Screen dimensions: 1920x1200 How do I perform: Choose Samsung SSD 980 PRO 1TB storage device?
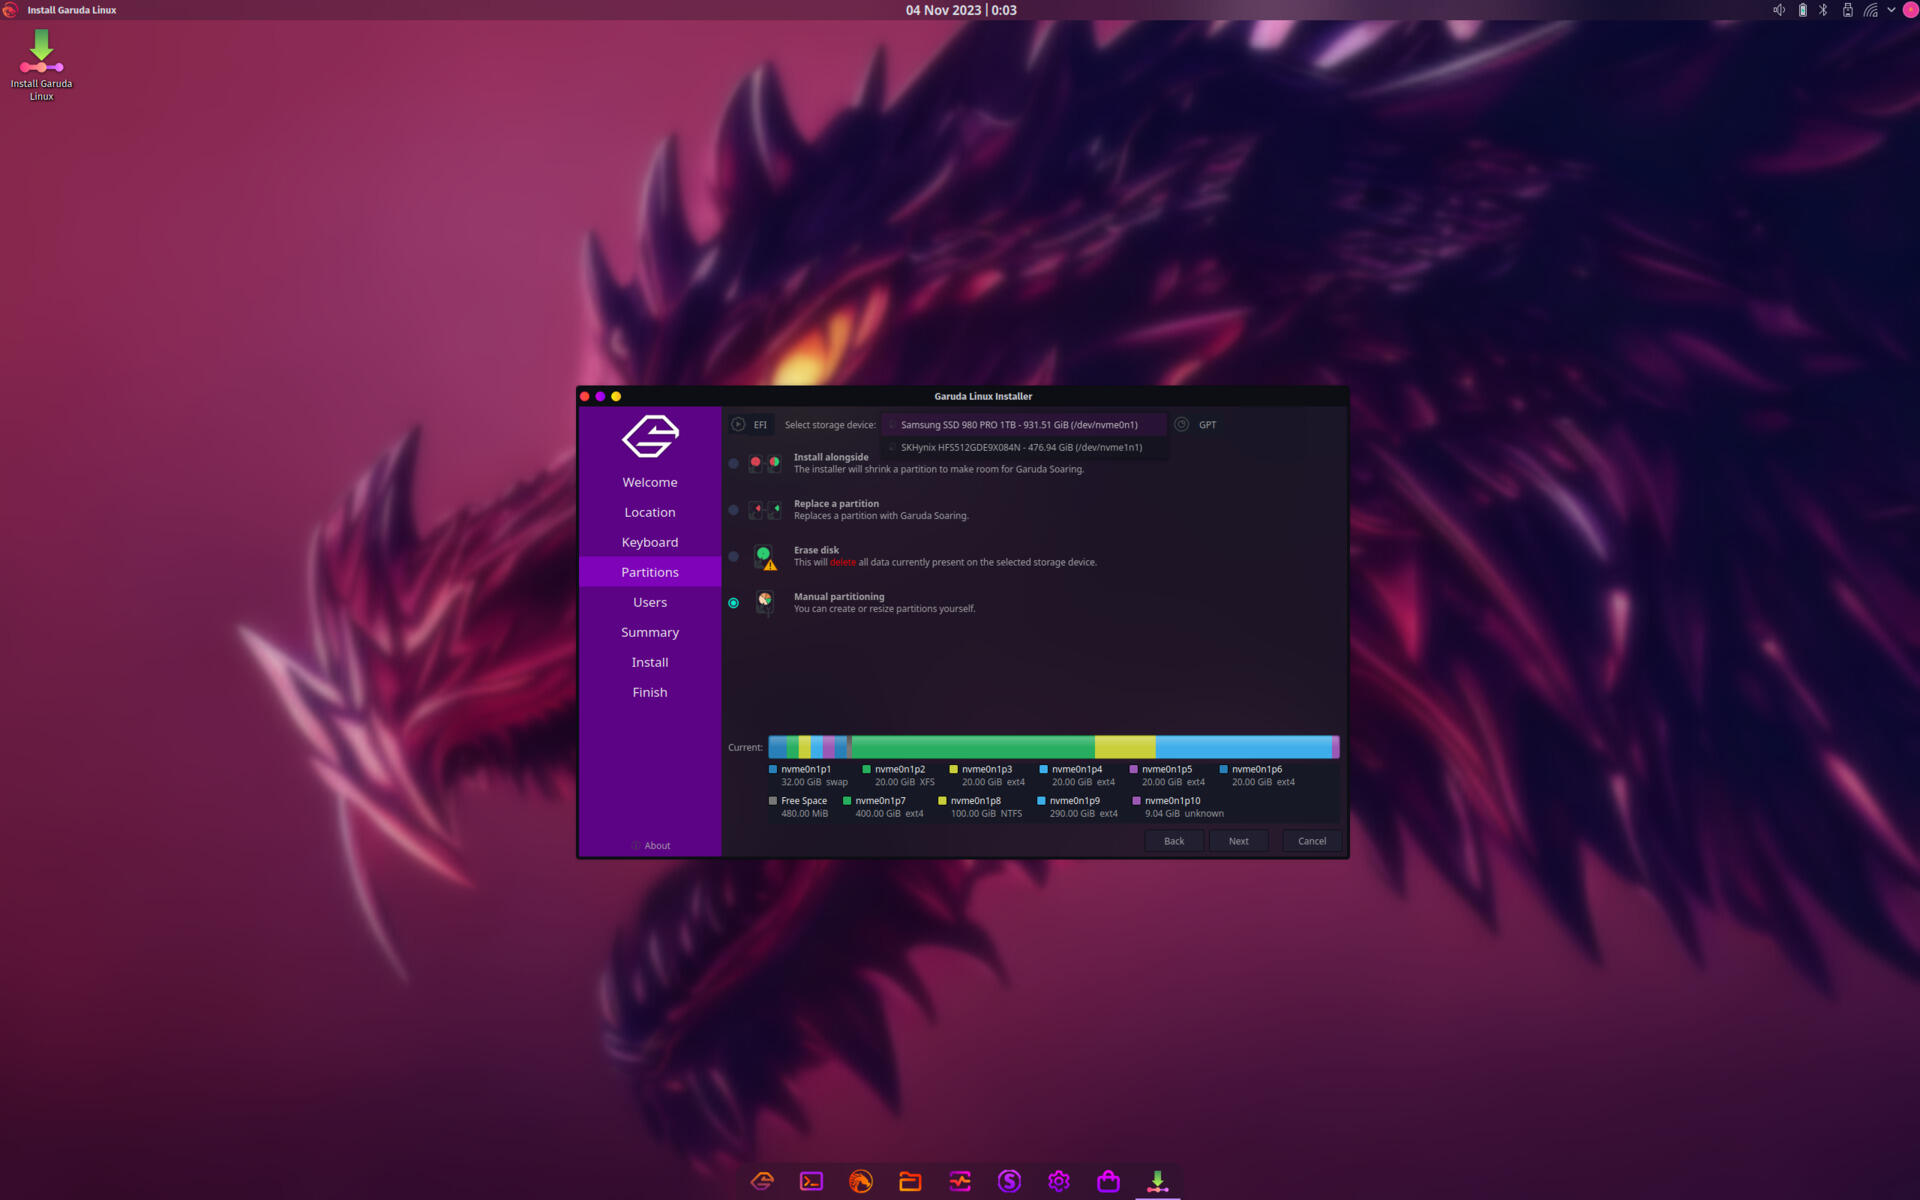1023,425
